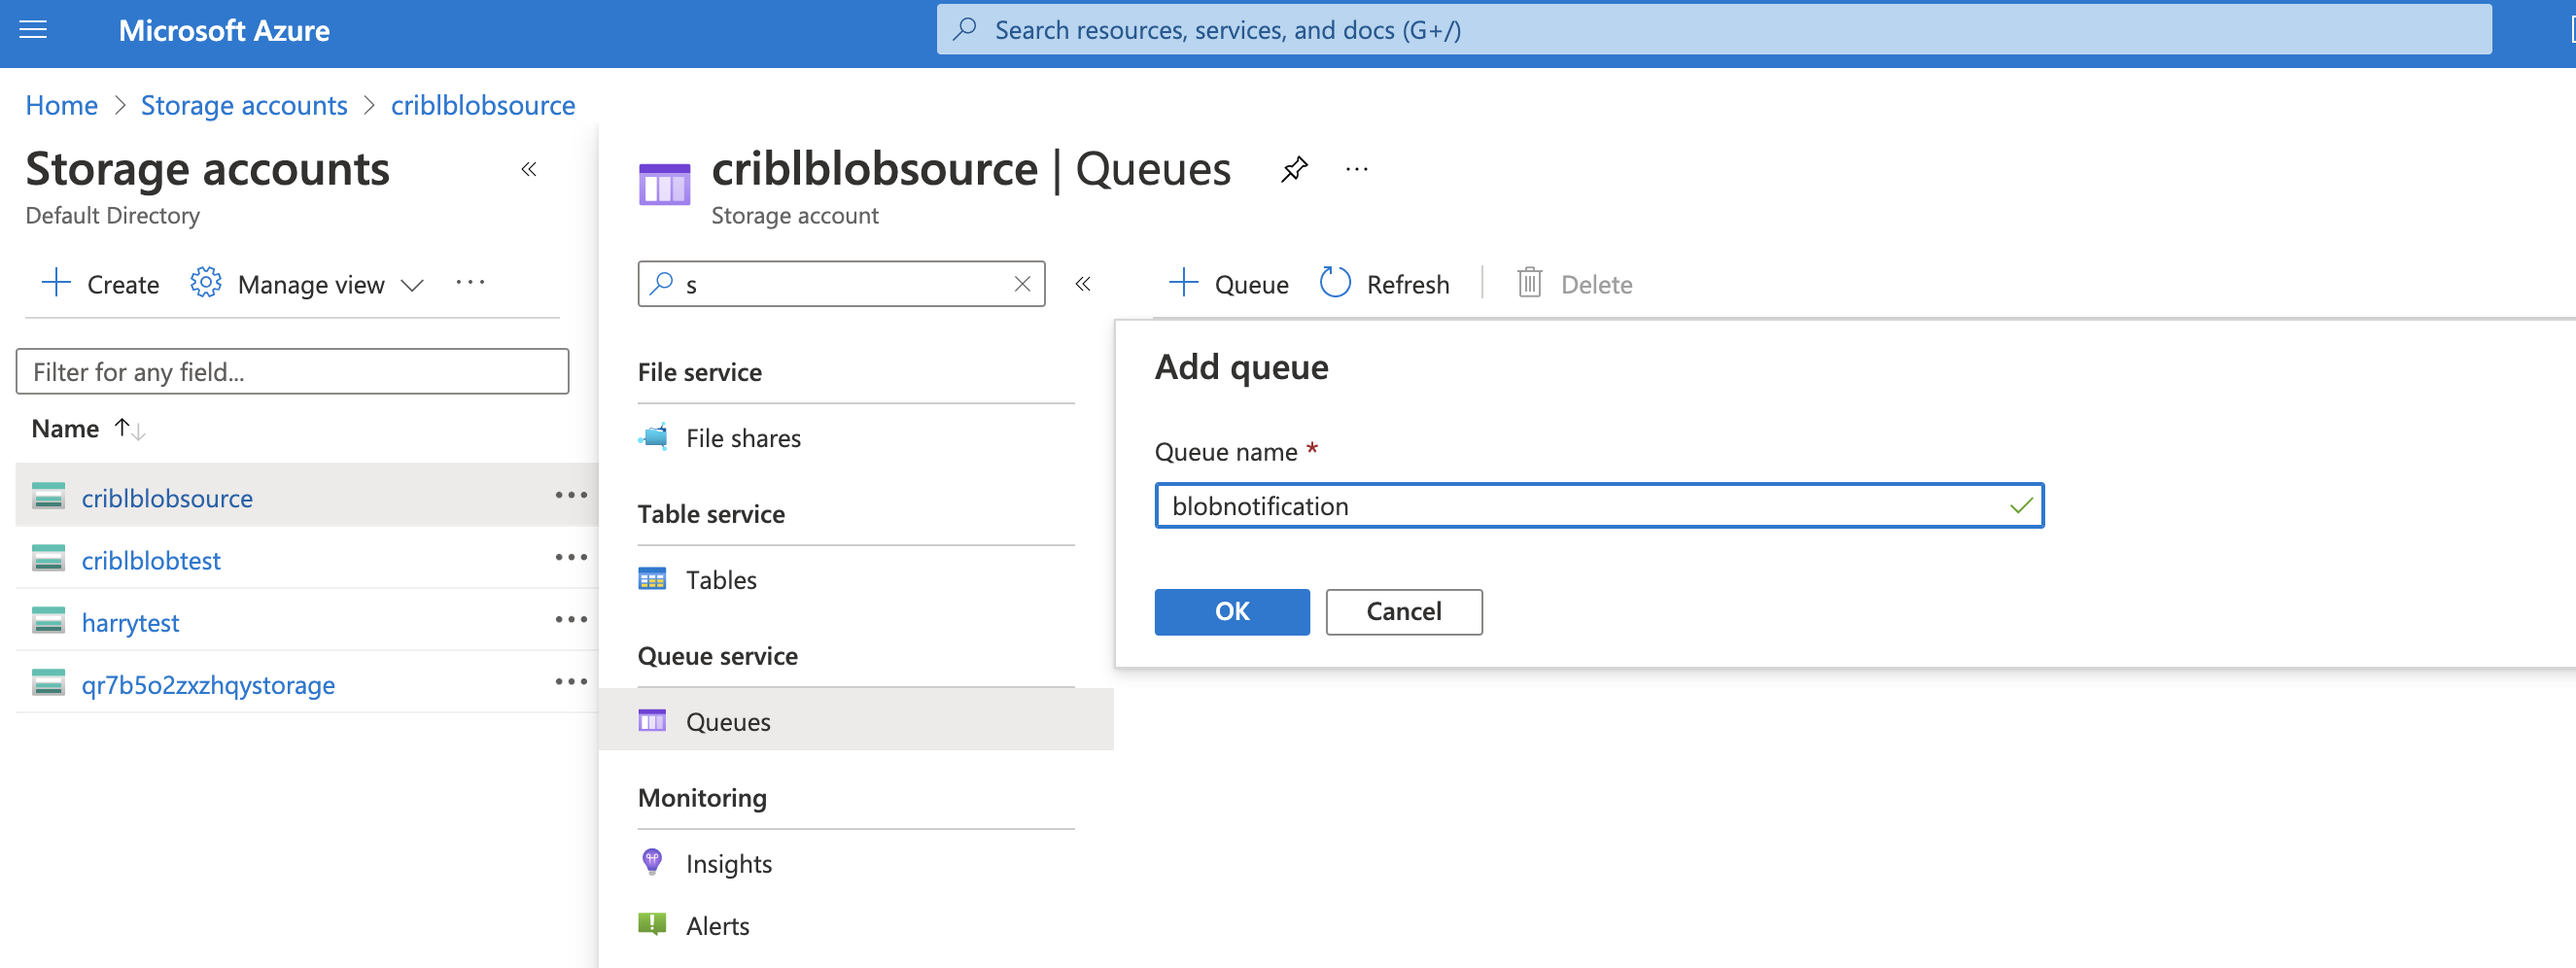
Task: Click inside the Queue name field
Action: tap(1600, 506)
